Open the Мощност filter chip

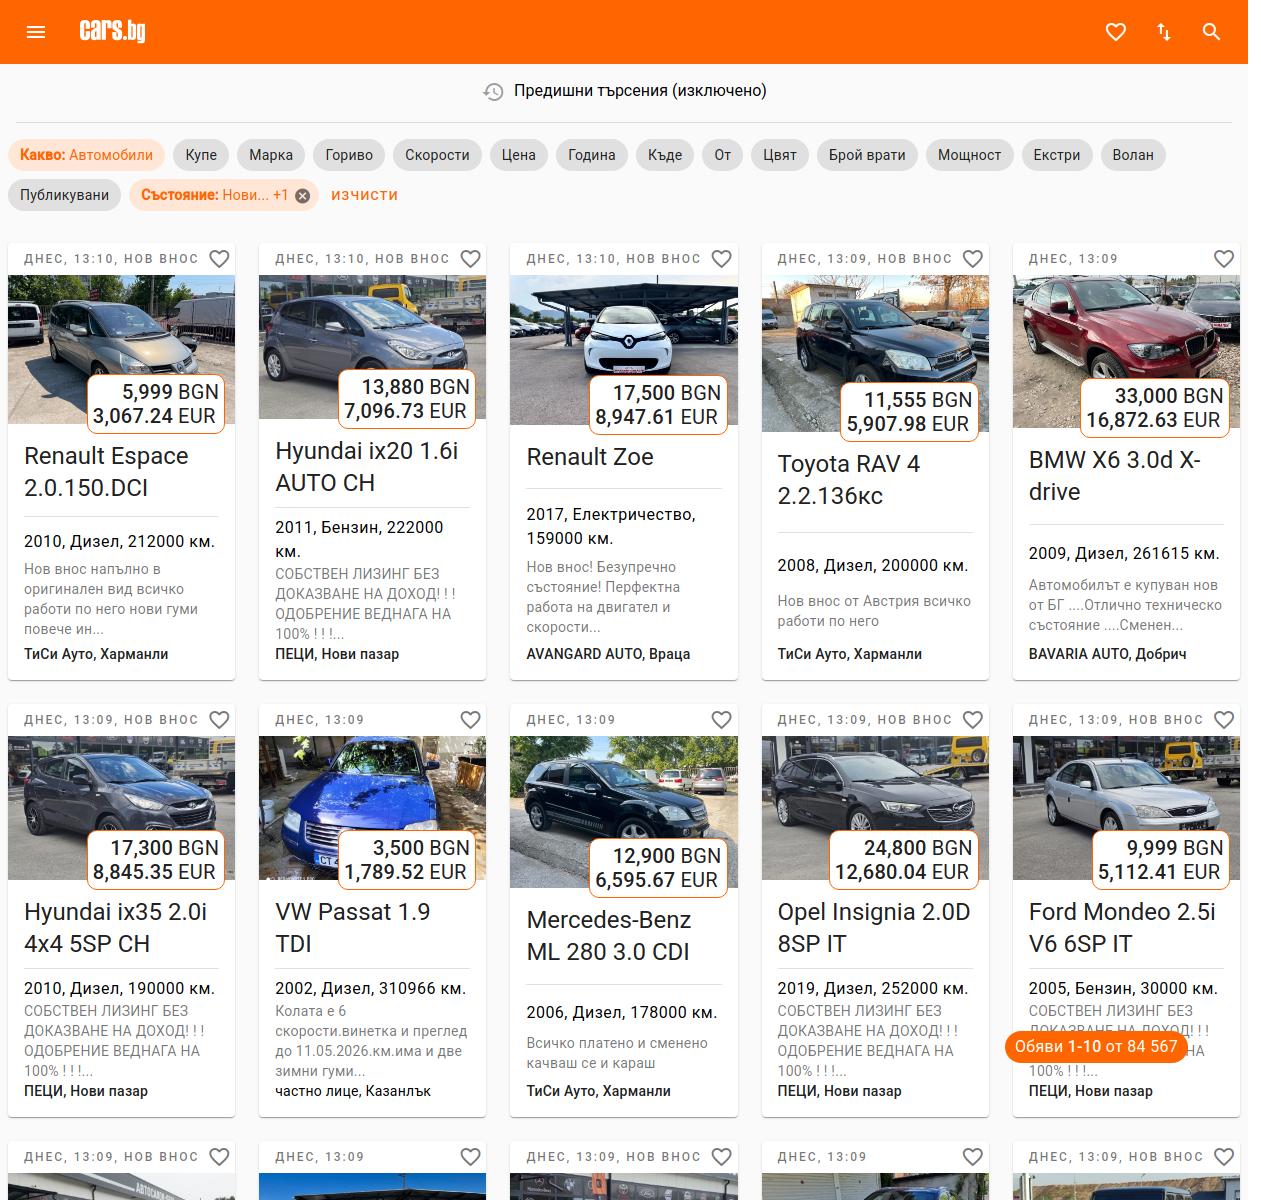pyautogui.click(x=969, y=155)
